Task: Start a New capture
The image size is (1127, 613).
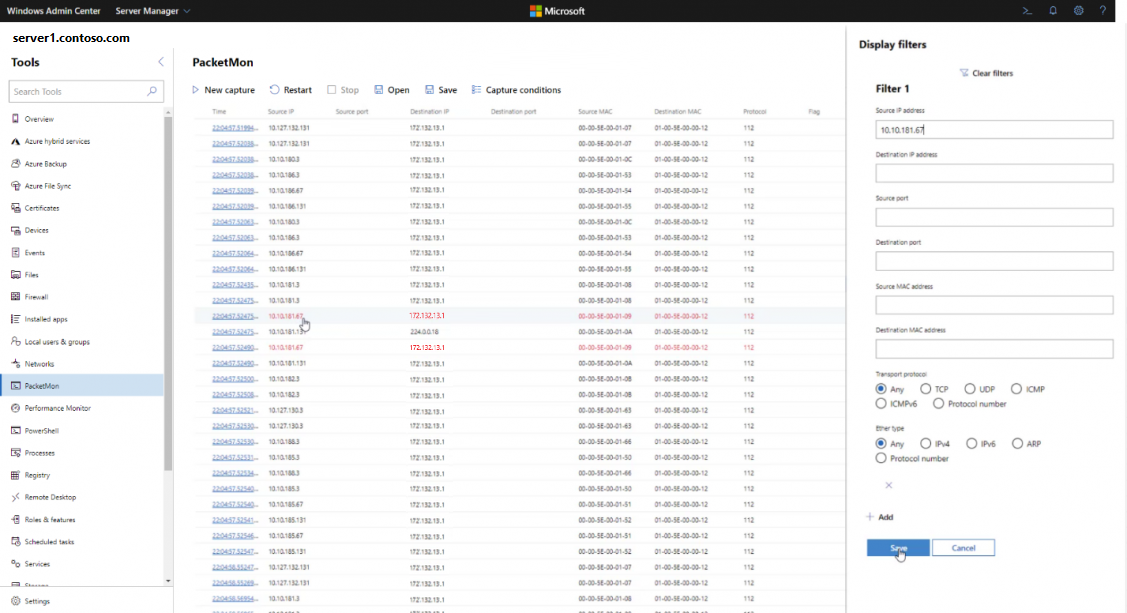Action: (x=224, y=90)
